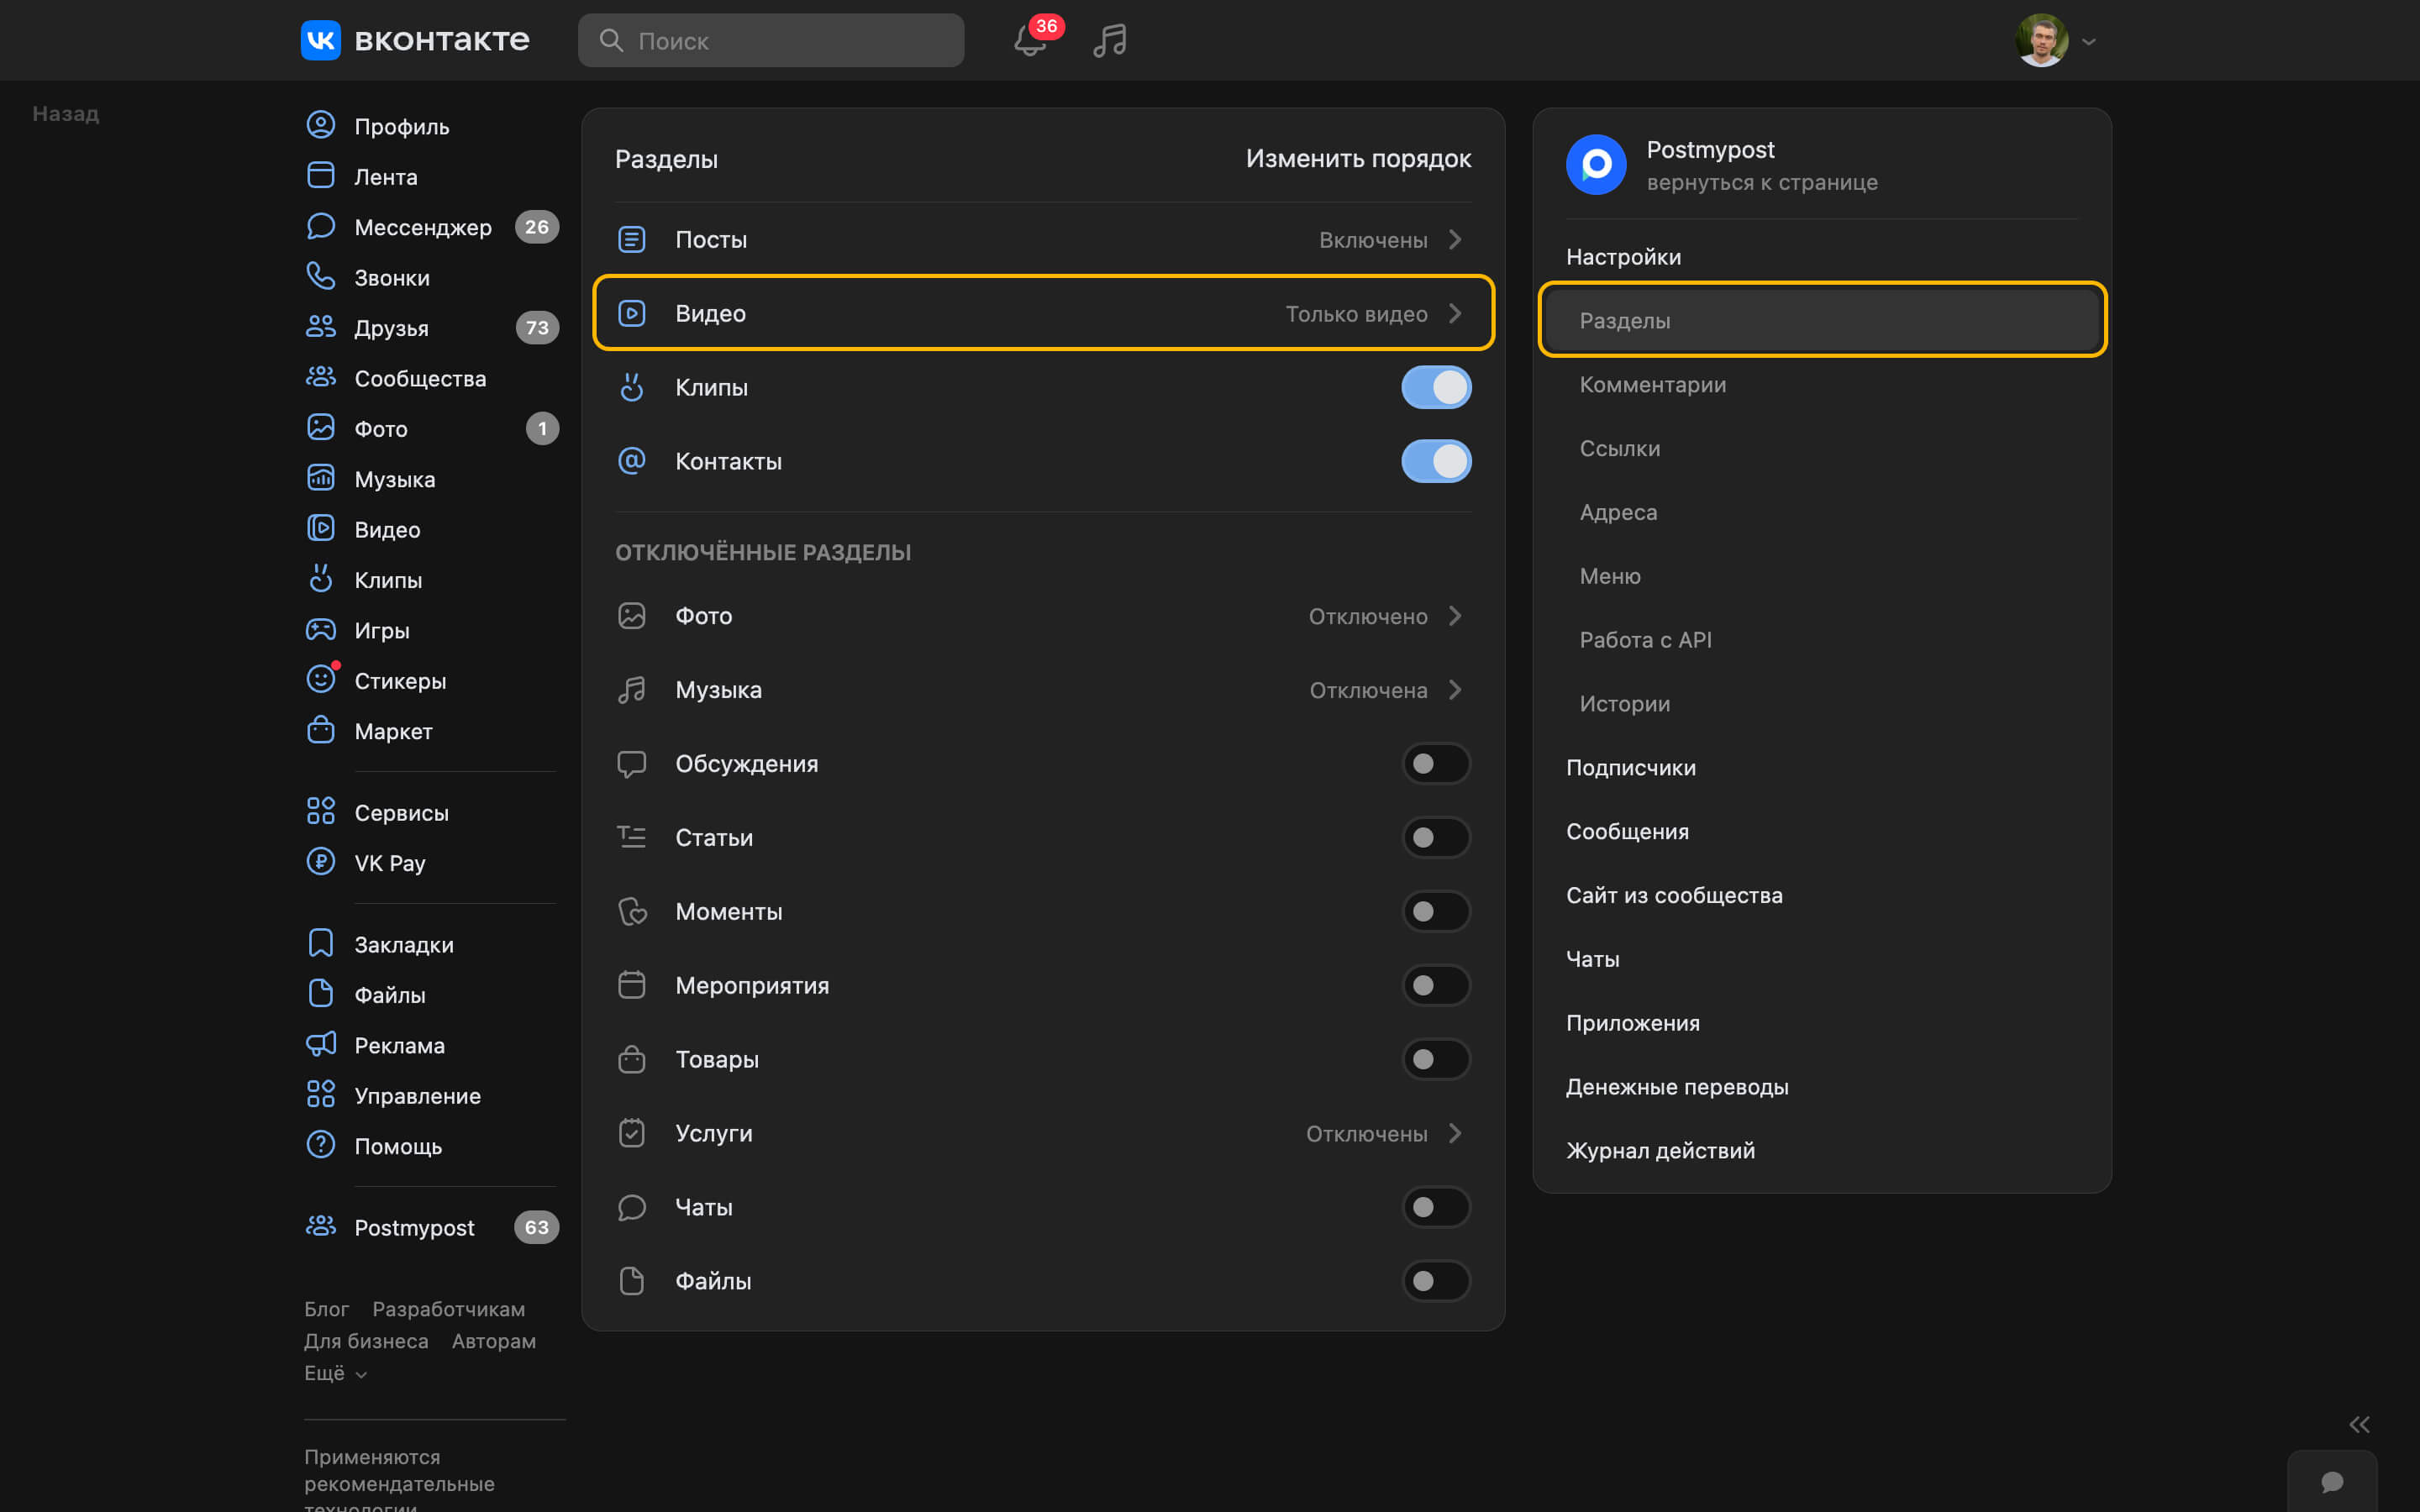Screen dimensions: 2420x1512
Task: Enable the Обсуждения section toggle
Action: tap(1436, 764)
